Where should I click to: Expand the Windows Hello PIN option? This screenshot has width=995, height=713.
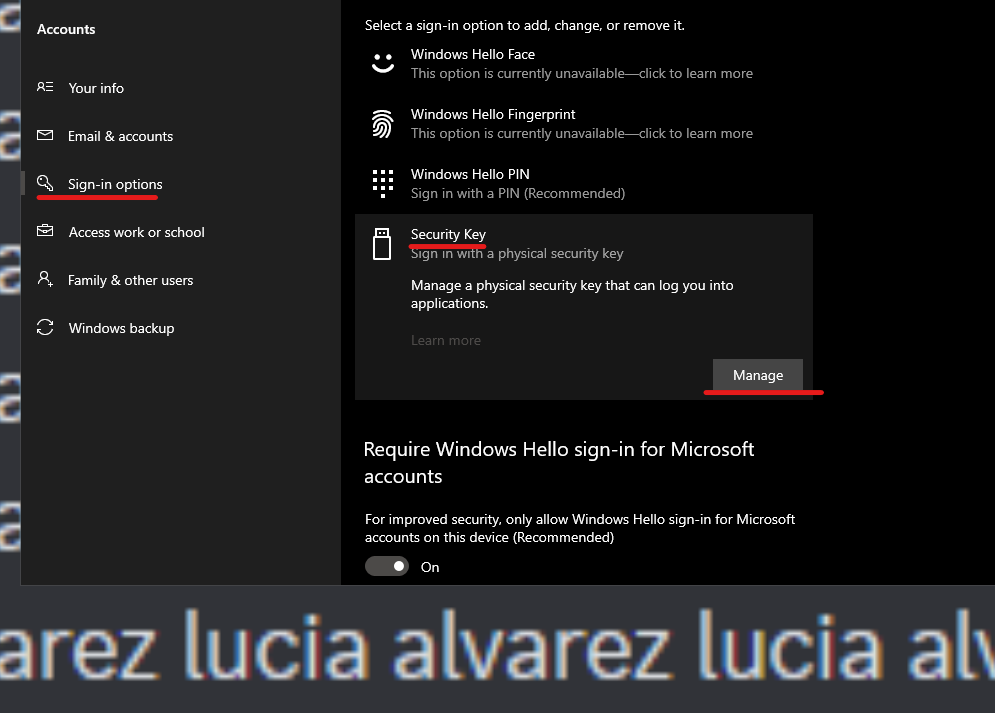pyautogui.click(x=584, y=183)
